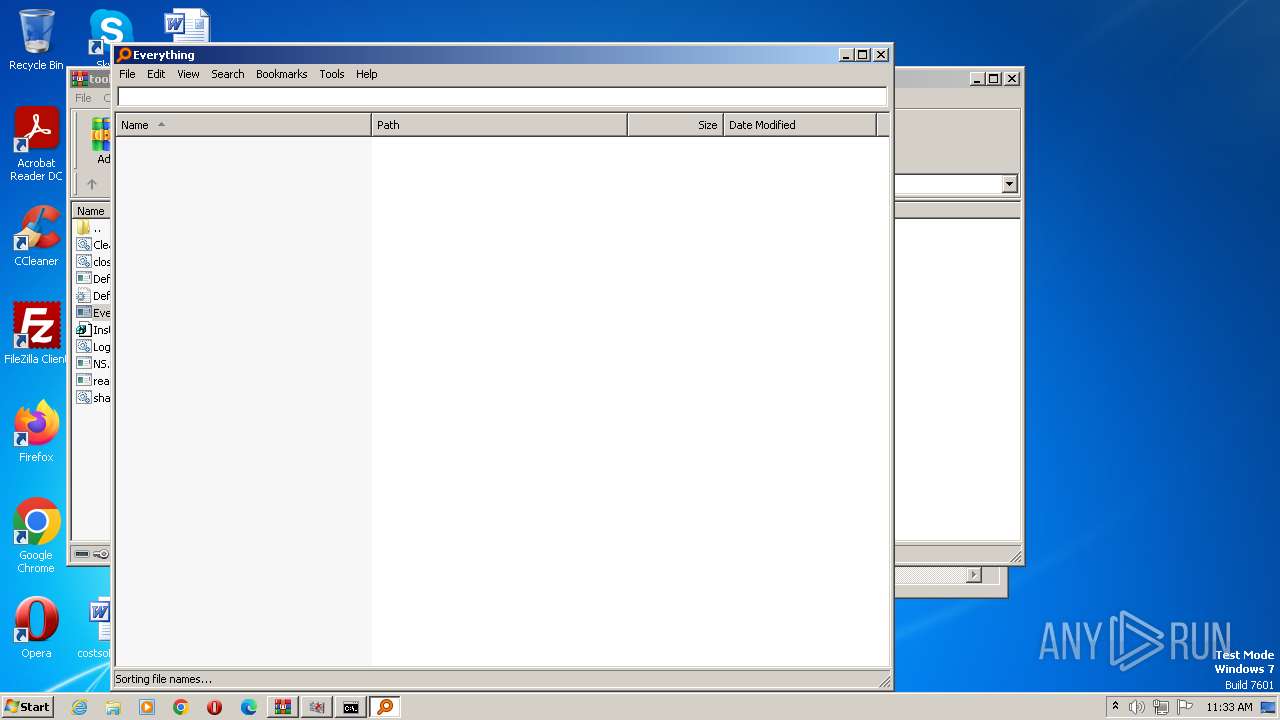Open Acrobat Reader DC desktop icon
This screenshot has width=1280, height=720.
click(36, 145)
